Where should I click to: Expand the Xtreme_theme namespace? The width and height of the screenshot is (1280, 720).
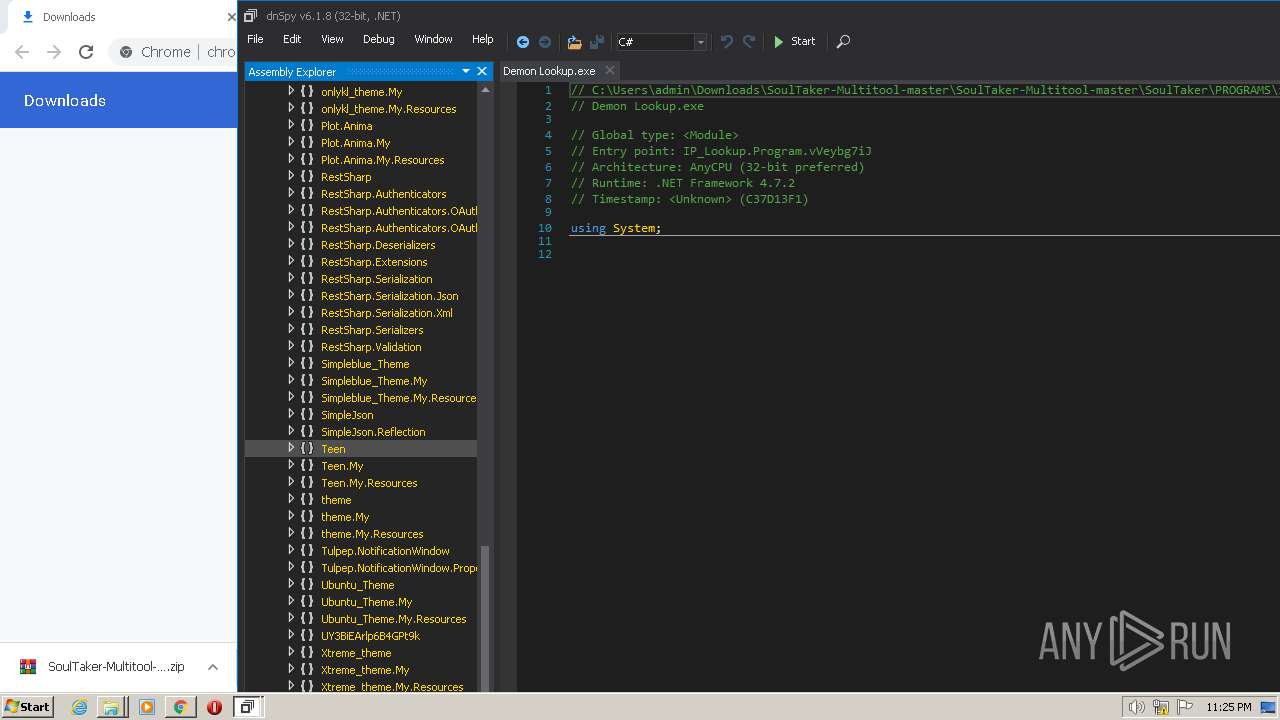[291, 652]
